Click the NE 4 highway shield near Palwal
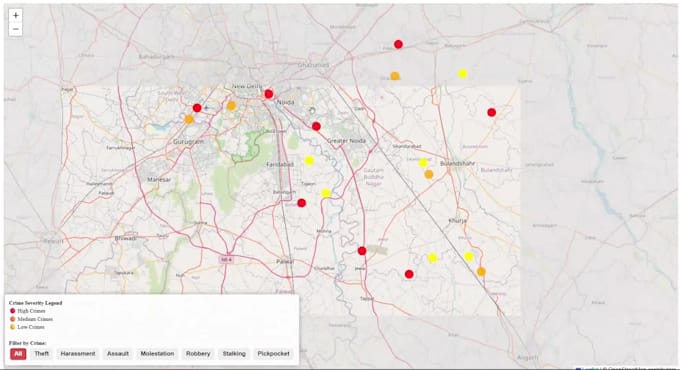680x370 pixels. 226,260
